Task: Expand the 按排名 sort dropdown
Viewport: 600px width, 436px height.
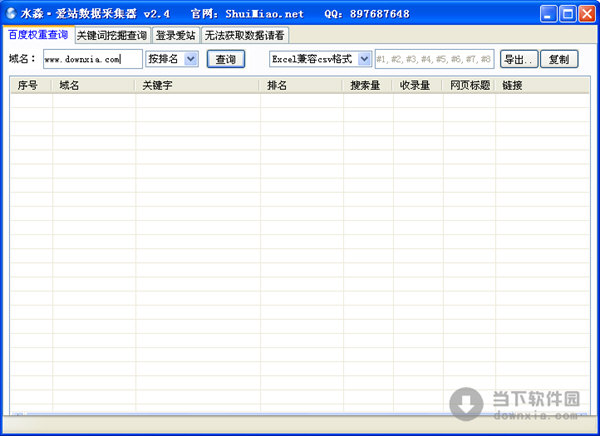Action: pos(191,59)
